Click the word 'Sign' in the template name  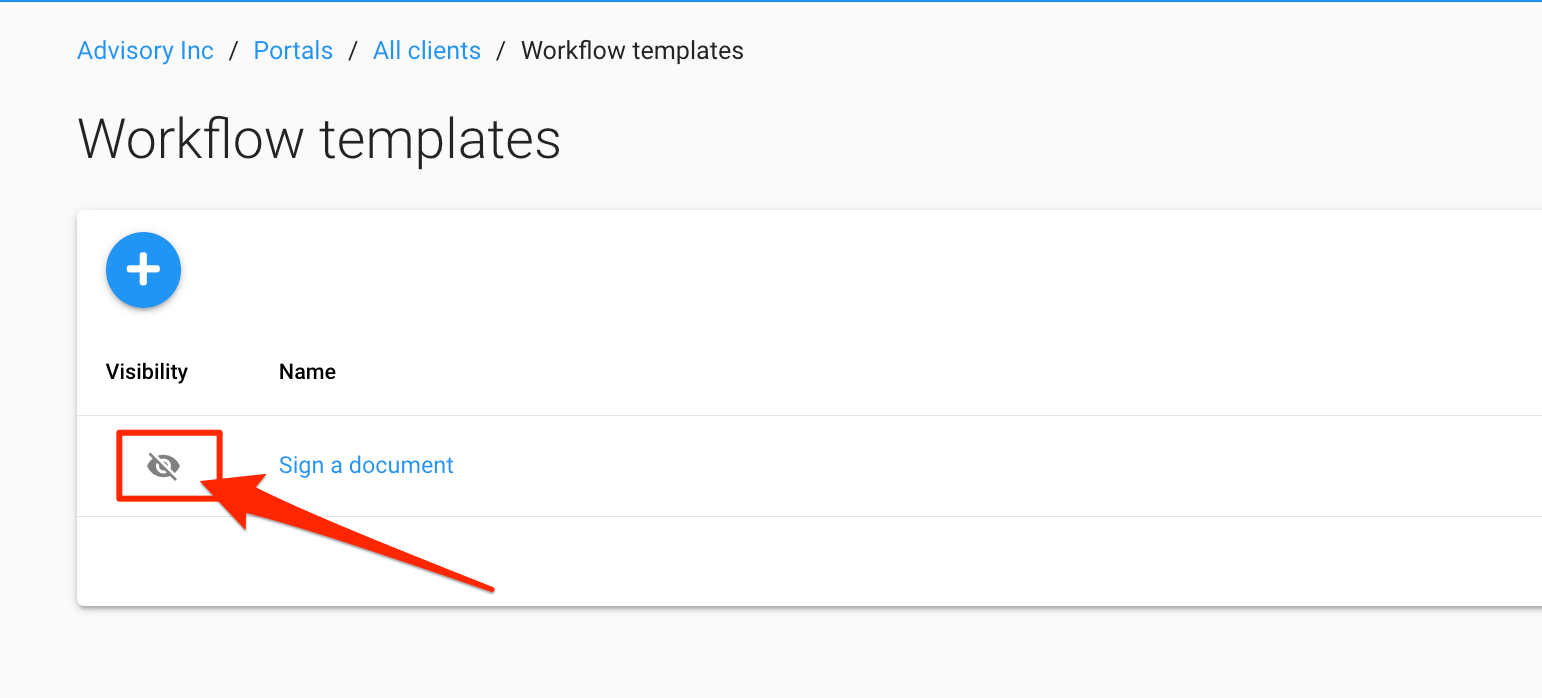click(x=301, y=465)
